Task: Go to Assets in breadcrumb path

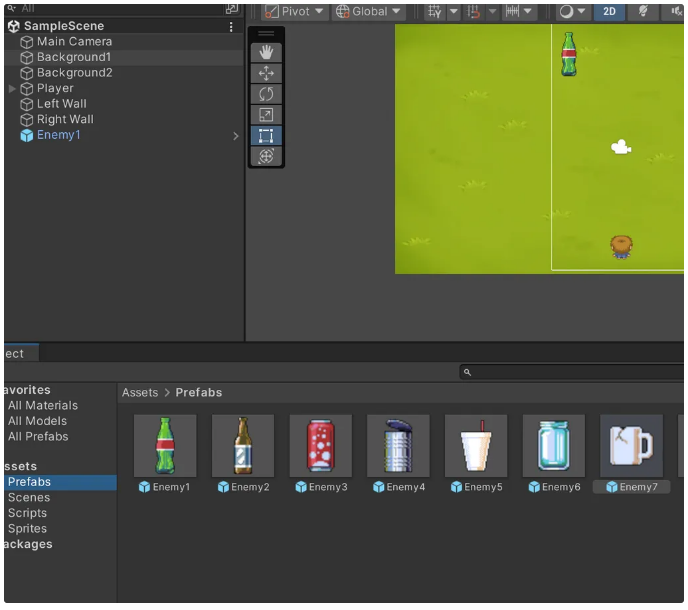Action: tap(140, 393)
